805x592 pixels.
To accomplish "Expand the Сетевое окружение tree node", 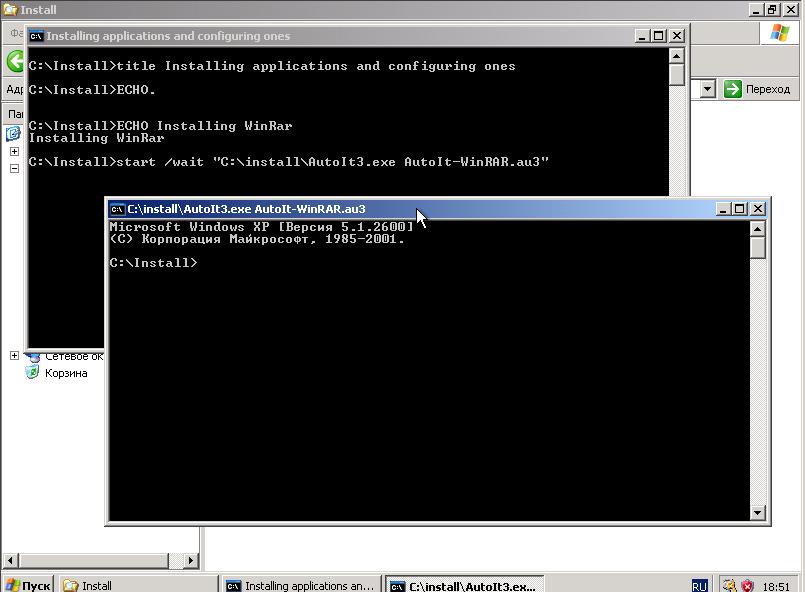I will coord(14,355).
